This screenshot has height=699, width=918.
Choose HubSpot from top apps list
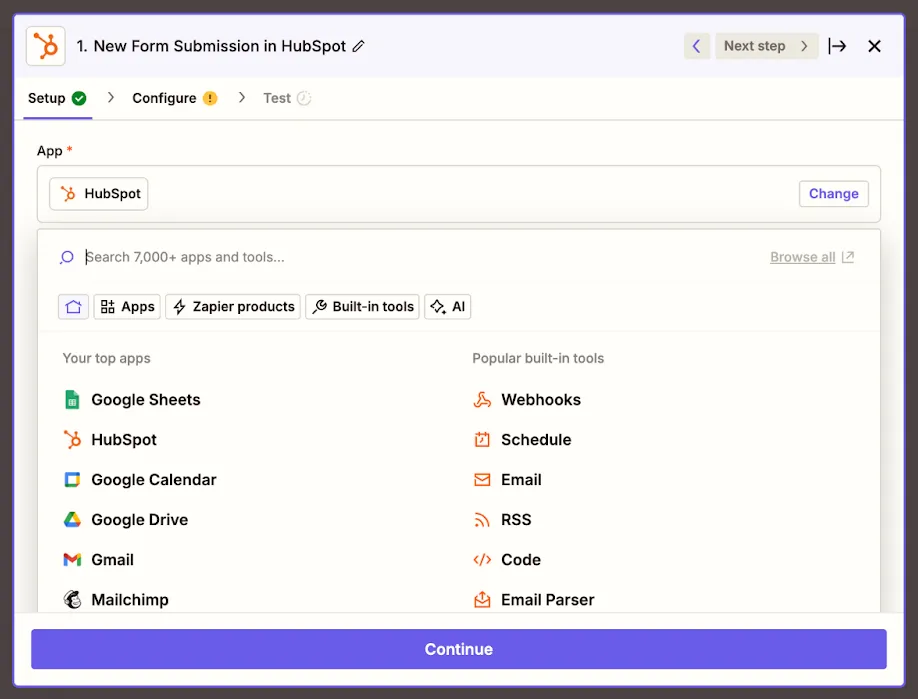124,440
